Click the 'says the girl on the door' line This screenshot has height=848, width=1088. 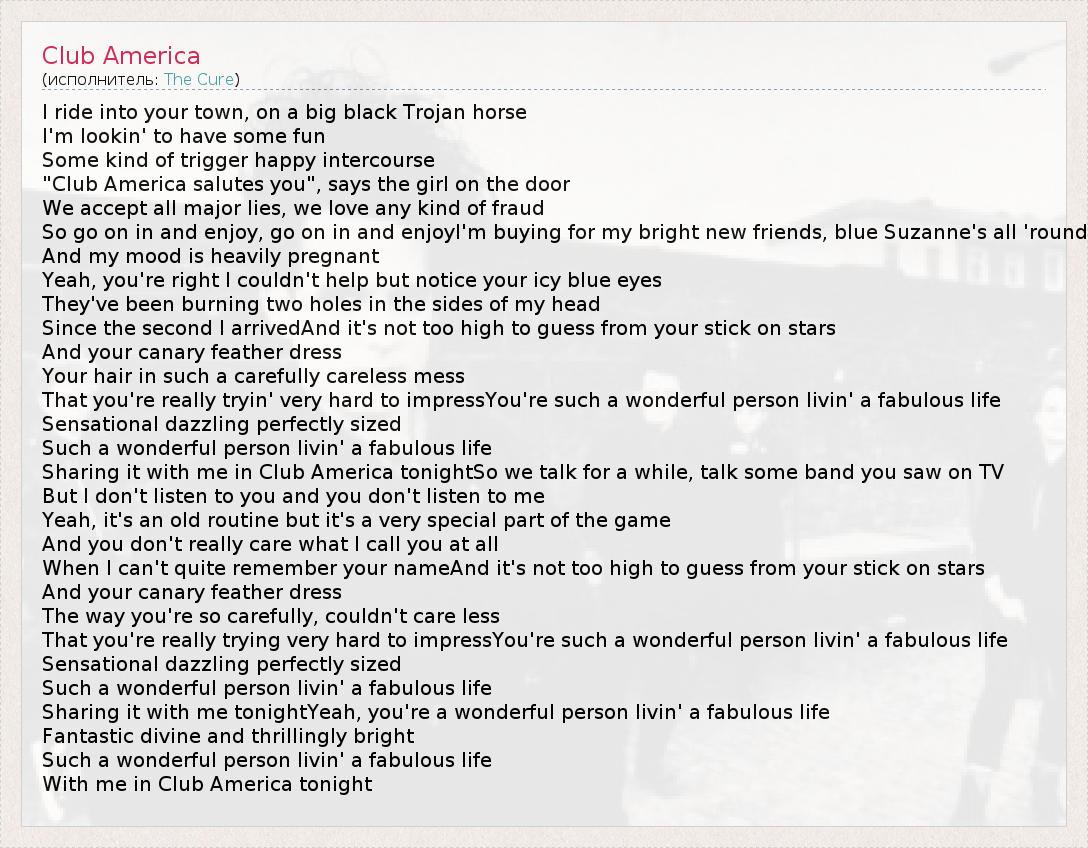click(306, 184)
